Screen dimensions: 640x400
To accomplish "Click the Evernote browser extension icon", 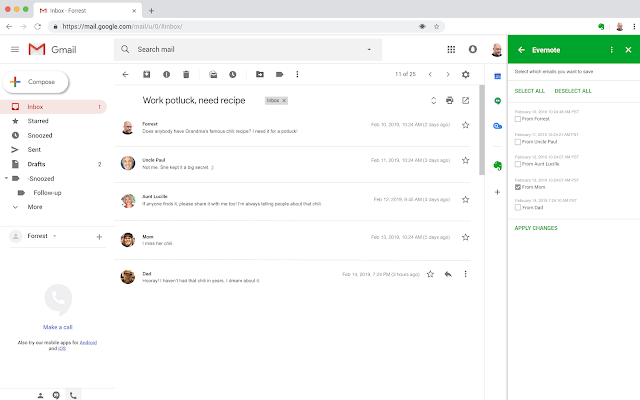I will tap(601, 27).
